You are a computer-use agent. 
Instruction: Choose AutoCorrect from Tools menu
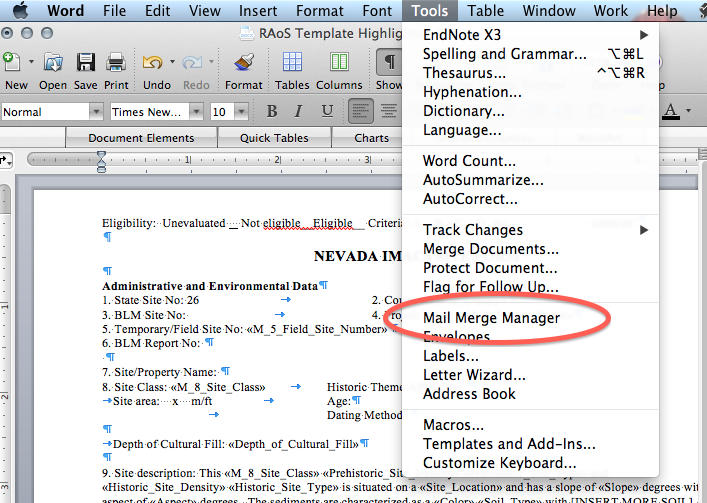(530, 199)
